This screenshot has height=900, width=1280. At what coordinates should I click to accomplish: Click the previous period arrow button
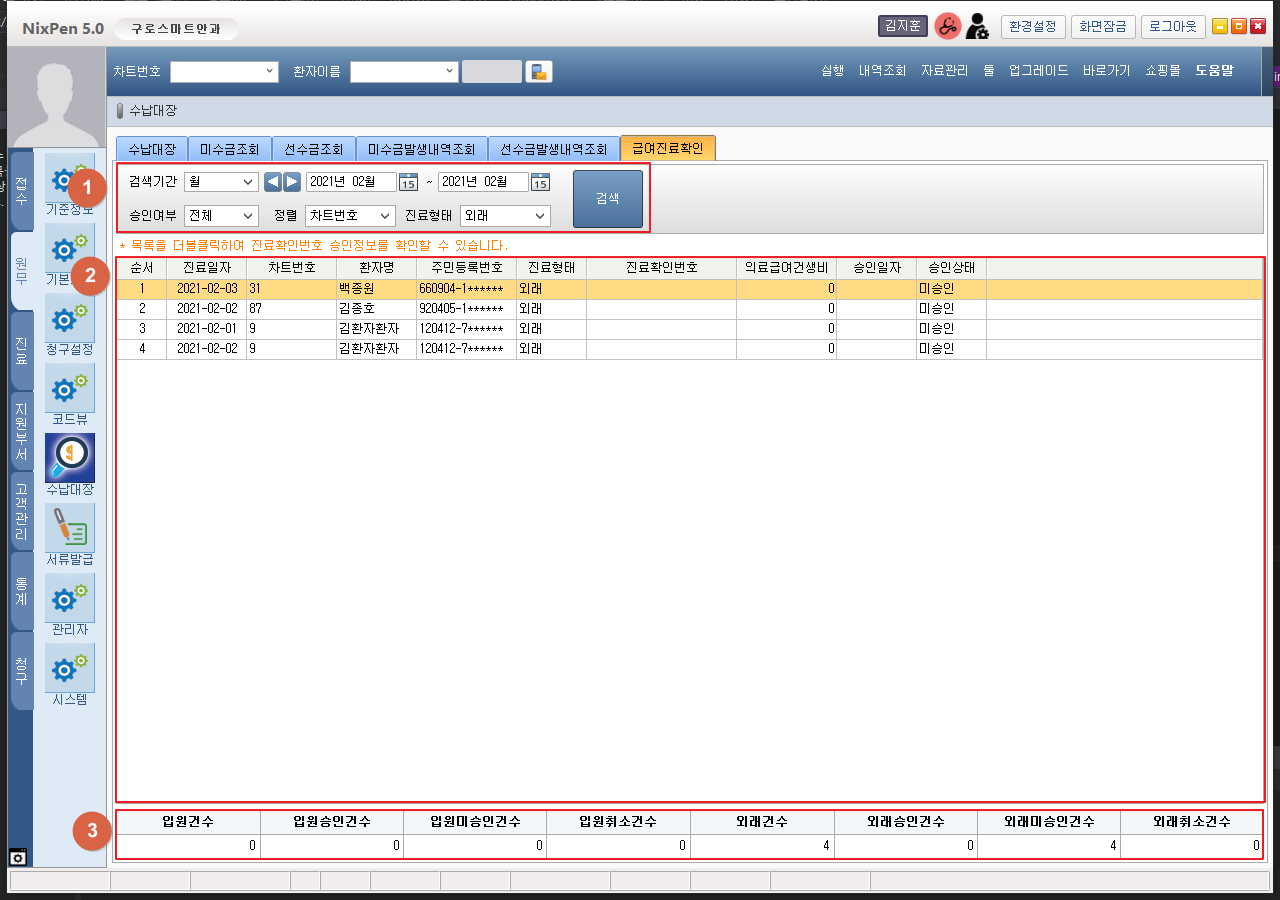click(x=272, y=182)
